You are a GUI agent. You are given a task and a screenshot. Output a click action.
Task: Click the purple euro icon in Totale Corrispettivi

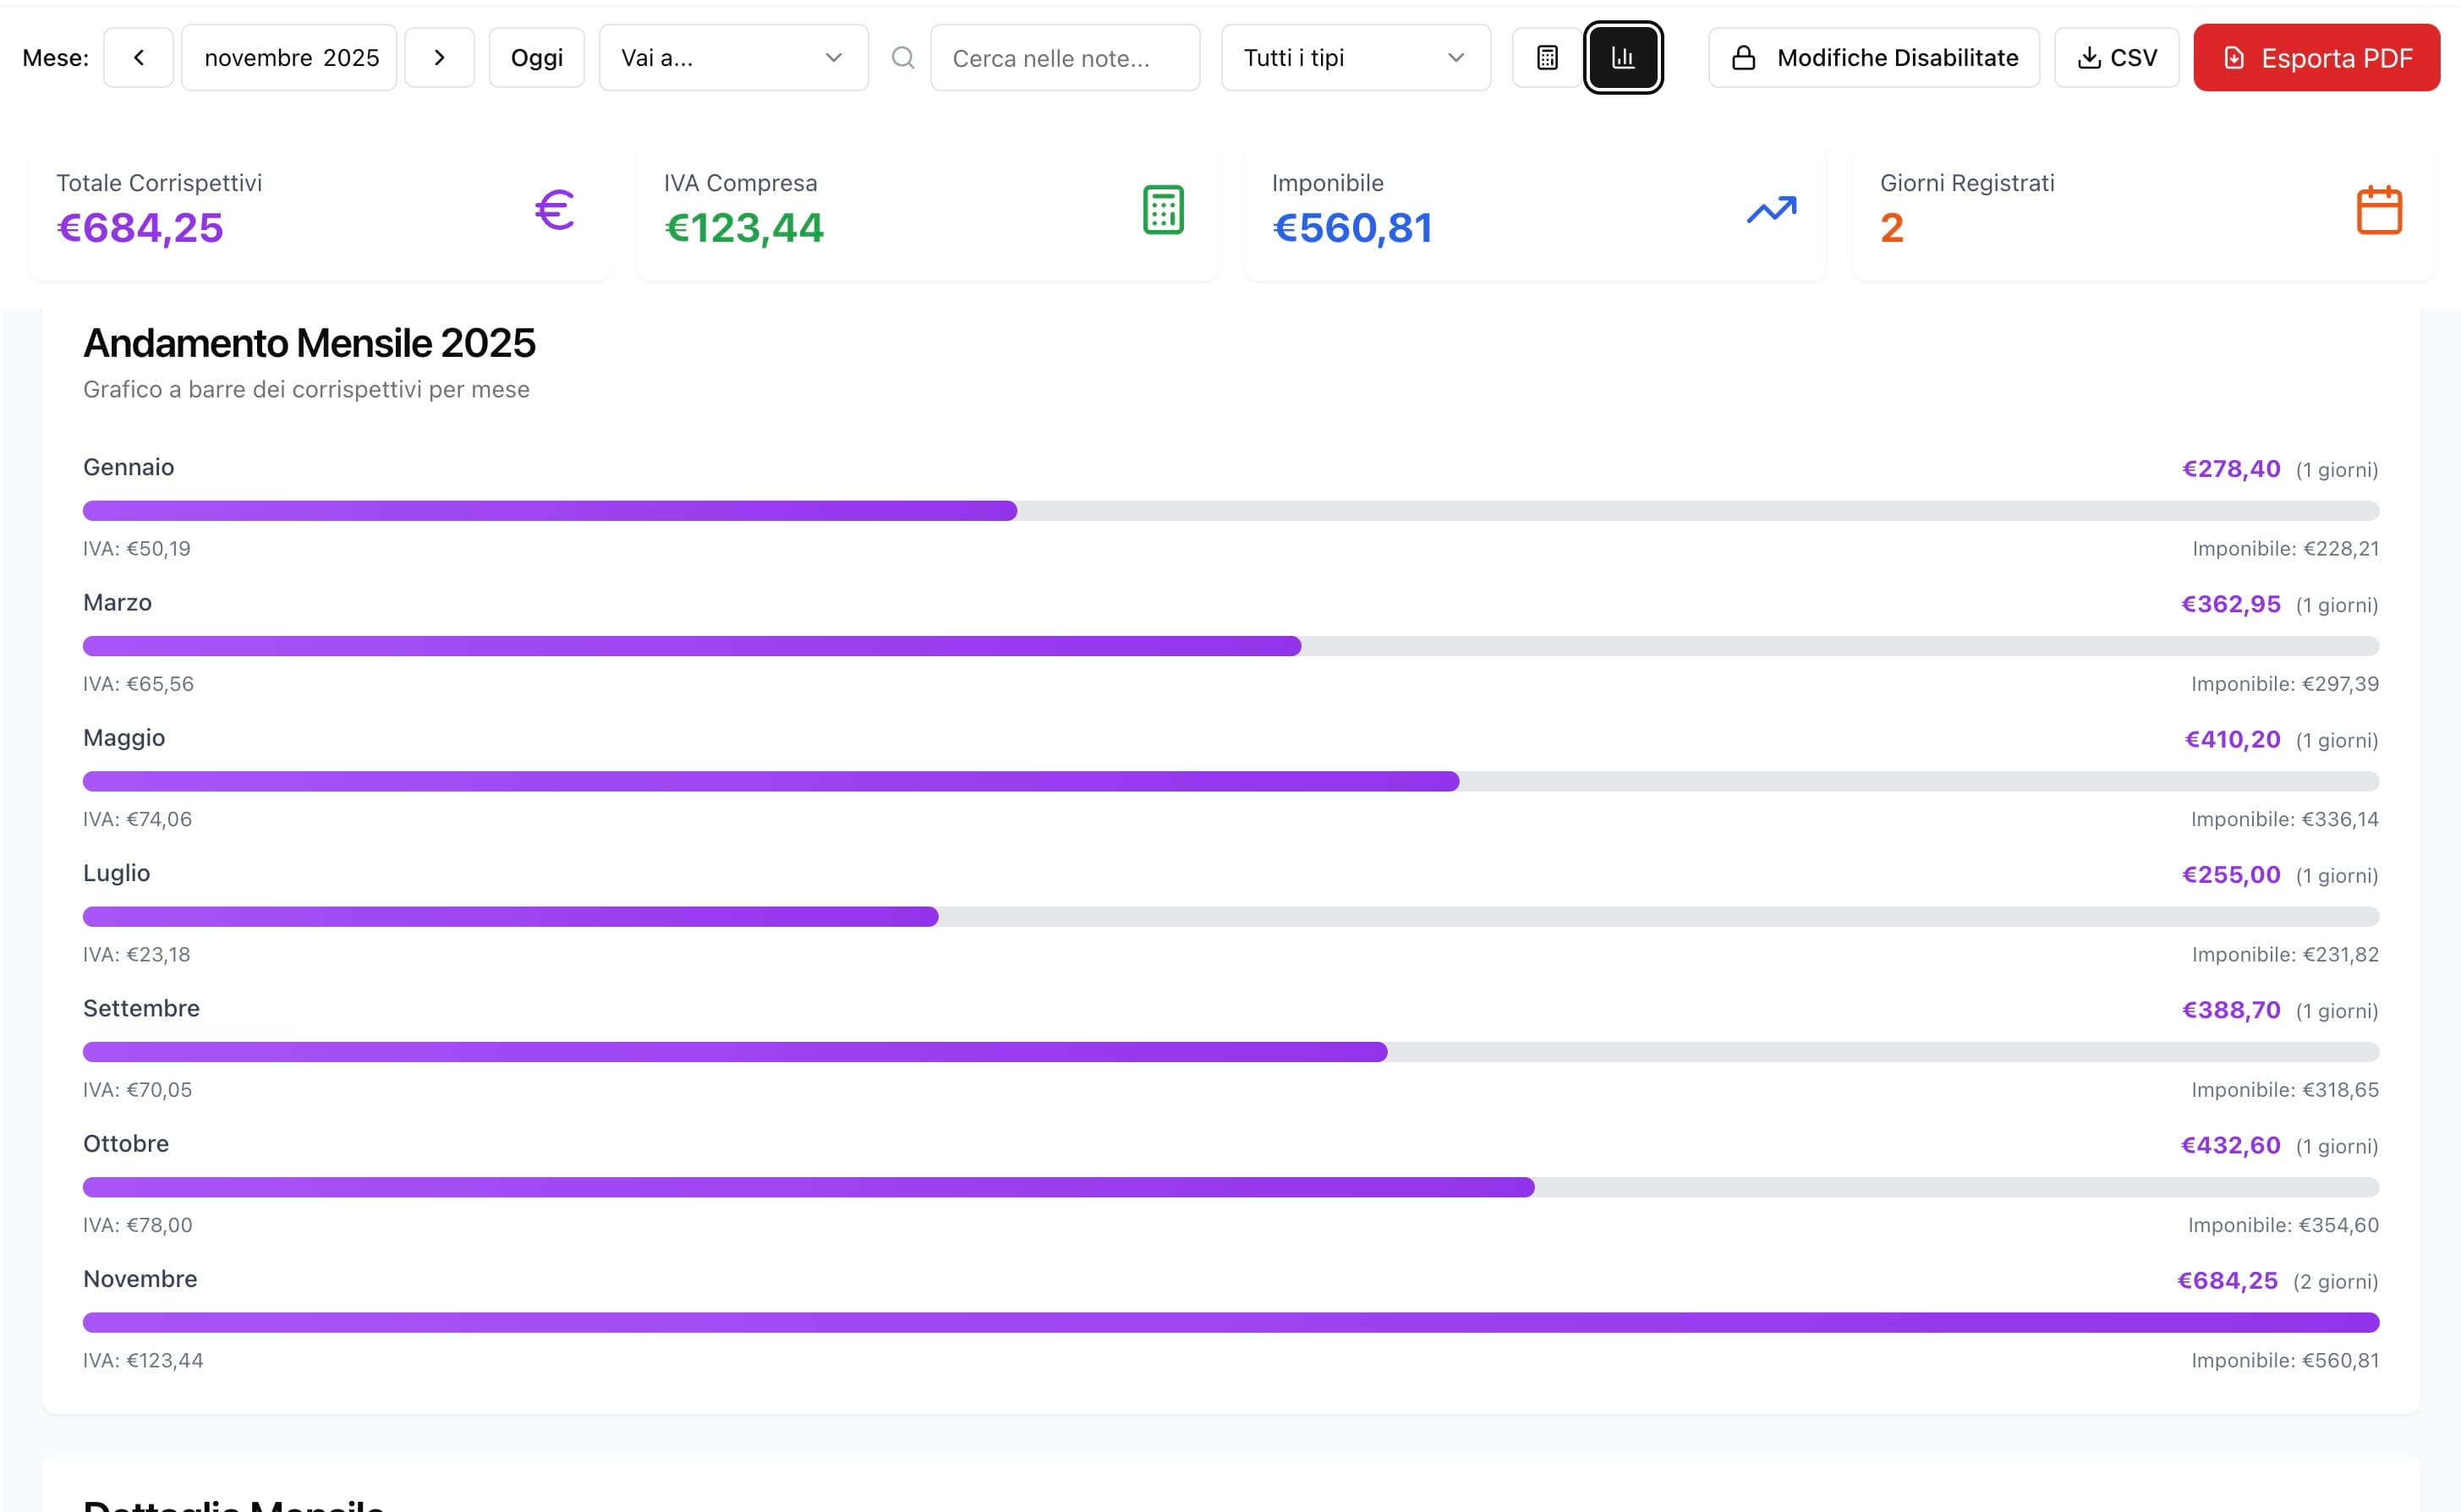[x=554, y=210]
